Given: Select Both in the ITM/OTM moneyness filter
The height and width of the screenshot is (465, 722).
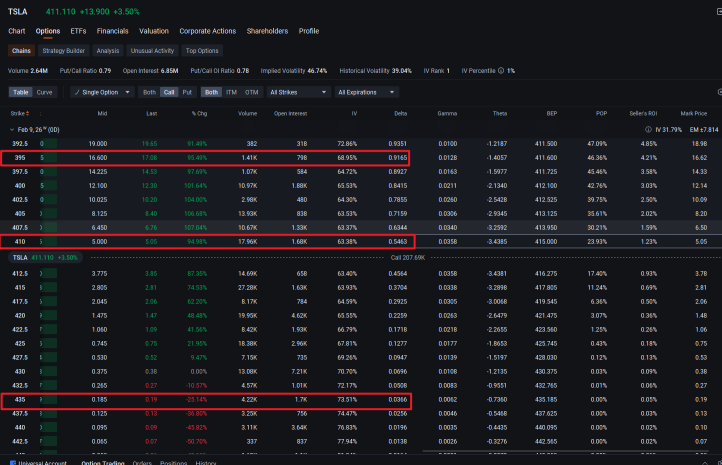Looking at the screenshot, I should pos(211,93).
